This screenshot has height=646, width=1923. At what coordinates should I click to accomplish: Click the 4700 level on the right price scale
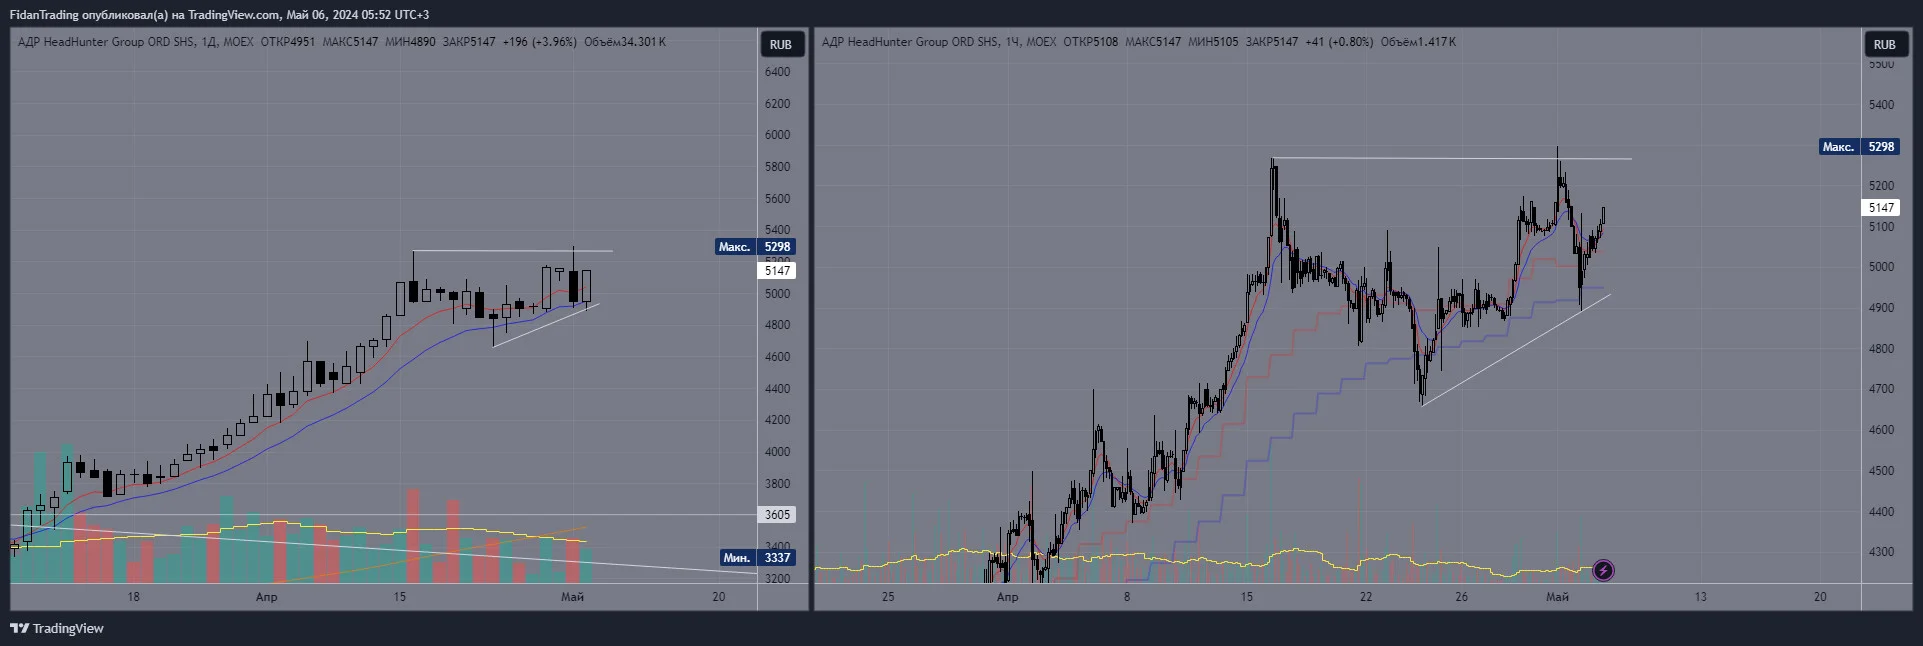[1881, 389]
